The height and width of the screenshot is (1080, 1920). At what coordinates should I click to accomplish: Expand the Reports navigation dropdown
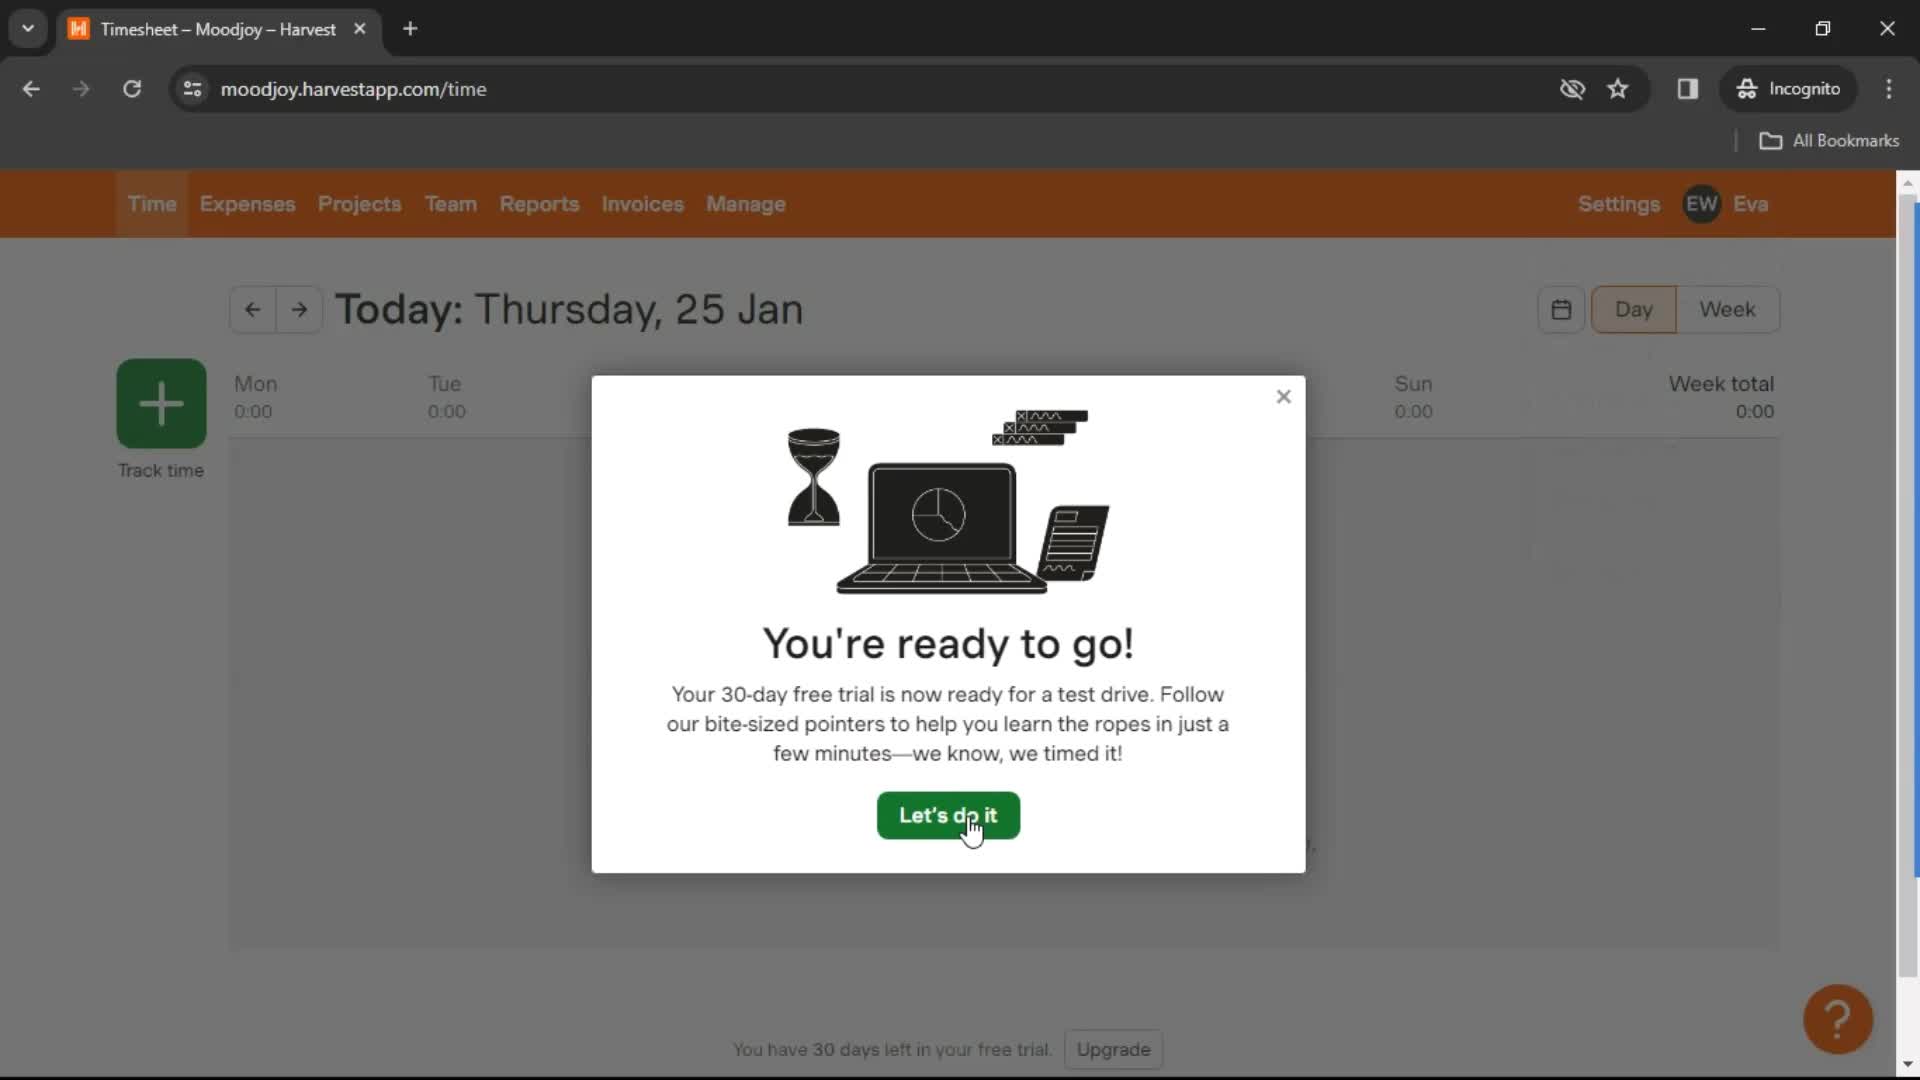(x=539, y=203)
